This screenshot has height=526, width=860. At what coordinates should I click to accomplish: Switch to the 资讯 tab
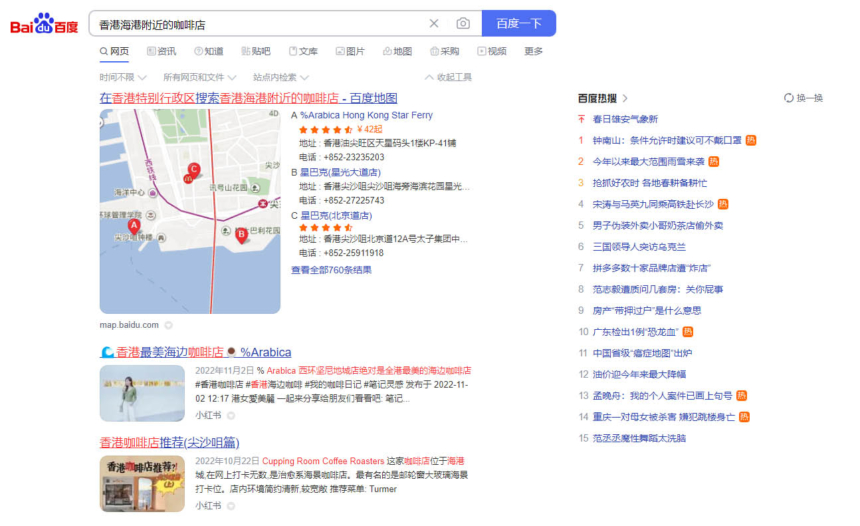point(162,51)
